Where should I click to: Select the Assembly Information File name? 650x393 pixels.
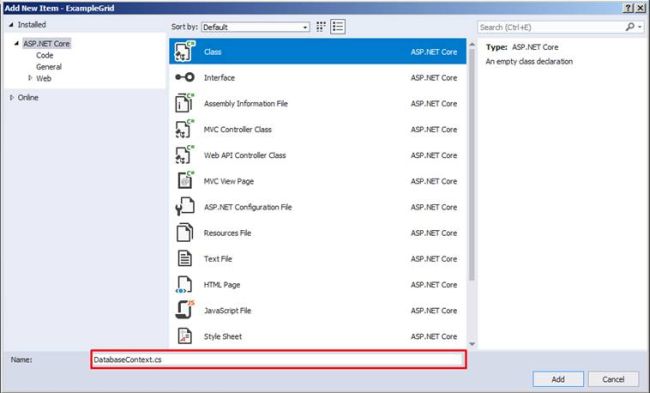tap(246, 103)
